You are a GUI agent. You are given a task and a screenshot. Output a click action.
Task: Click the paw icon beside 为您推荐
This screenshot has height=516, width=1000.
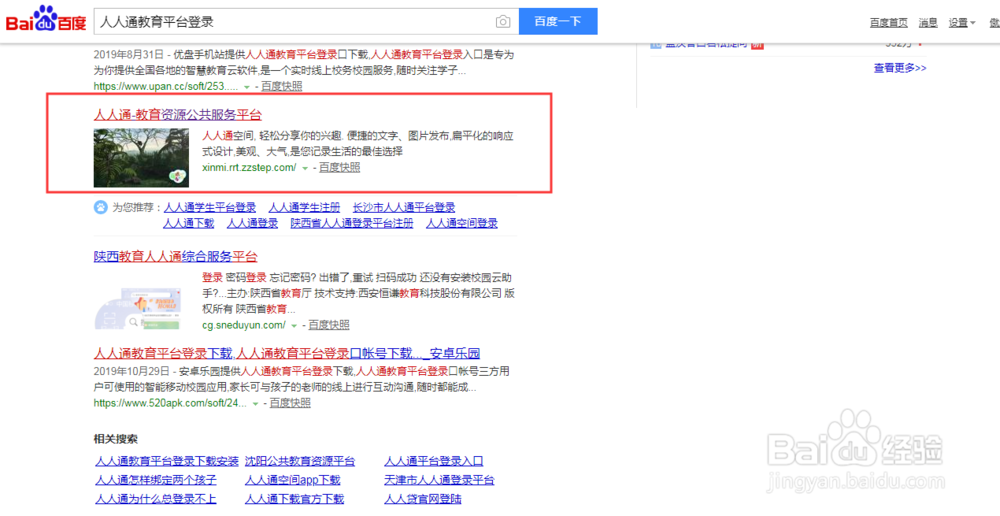(101, 207)
